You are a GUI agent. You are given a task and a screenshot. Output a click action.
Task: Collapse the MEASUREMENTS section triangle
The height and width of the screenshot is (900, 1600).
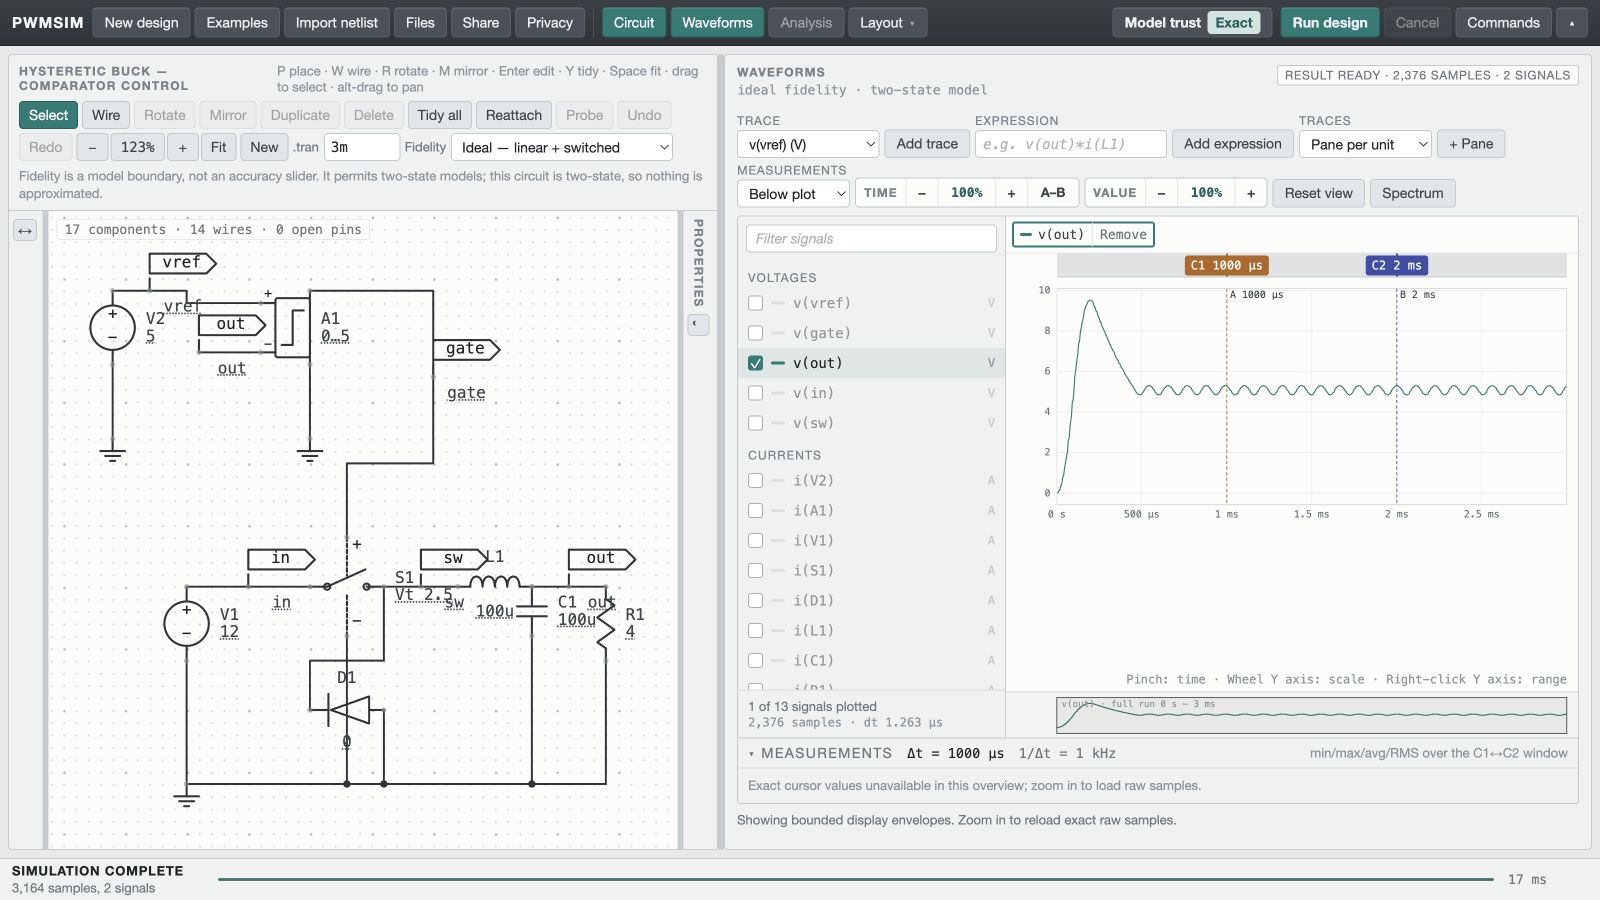pos(751,754)
